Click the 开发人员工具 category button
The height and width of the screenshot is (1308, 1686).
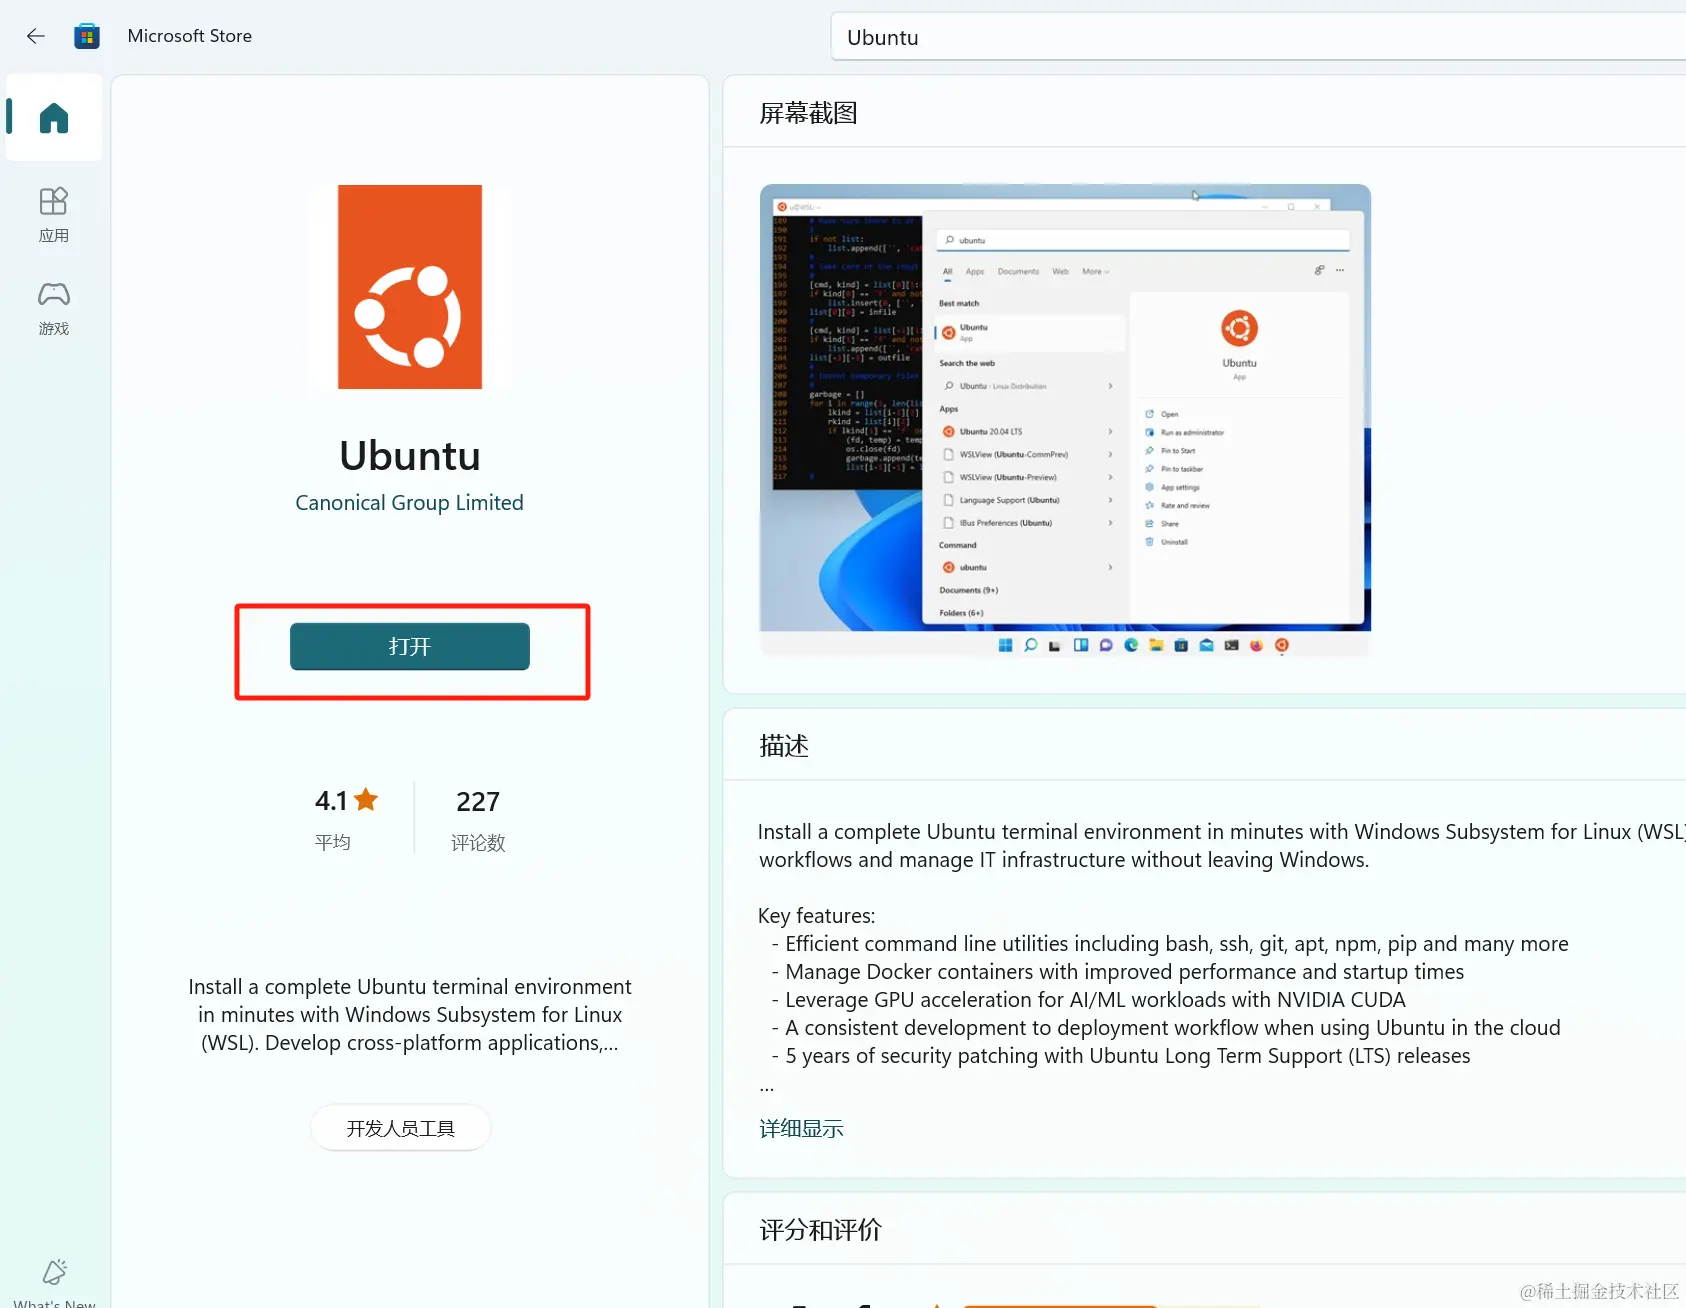(x=400, y=1128)
